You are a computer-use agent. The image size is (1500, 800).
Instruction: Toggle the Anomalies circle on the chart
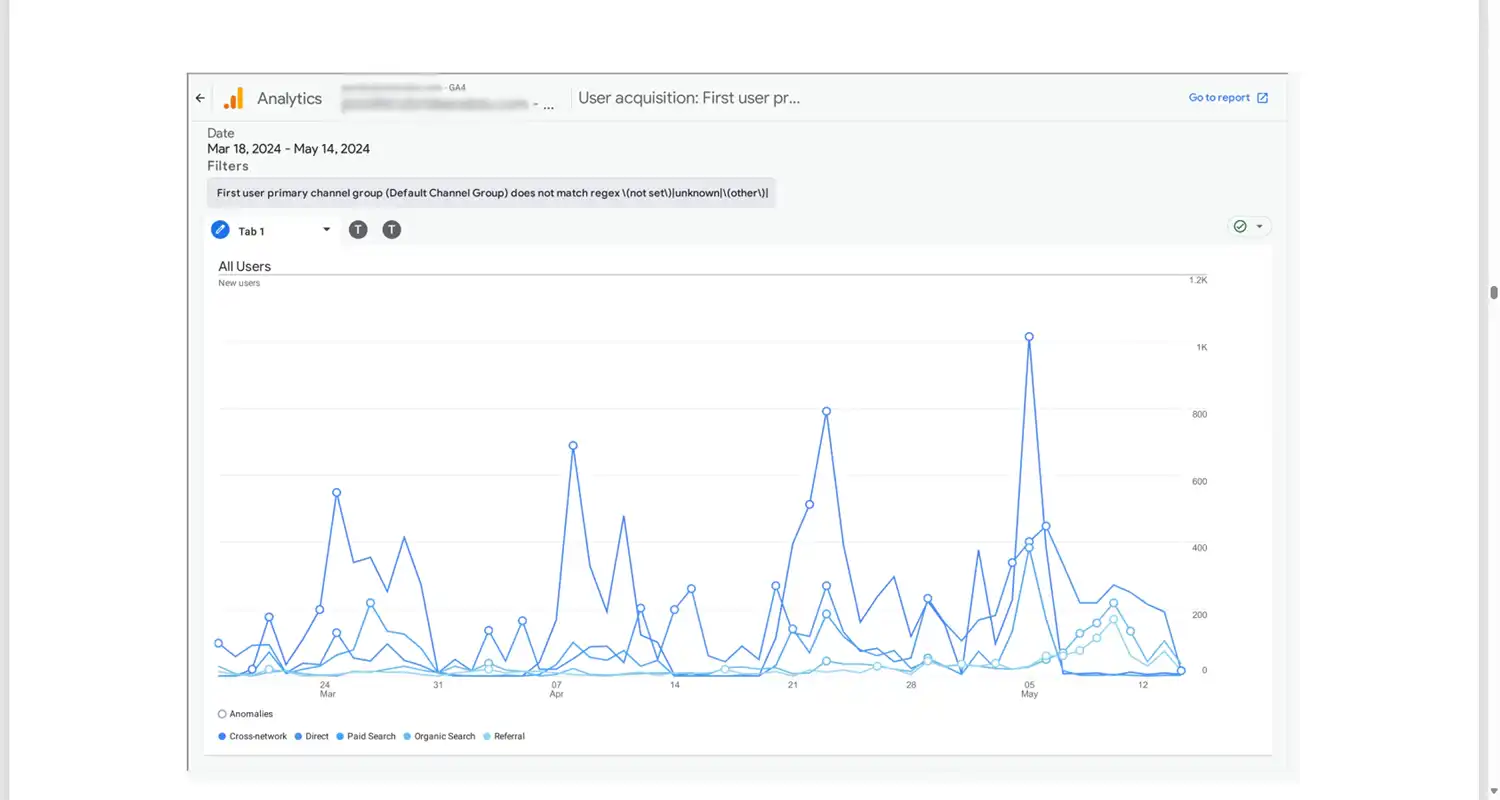[x=221, y=713]
